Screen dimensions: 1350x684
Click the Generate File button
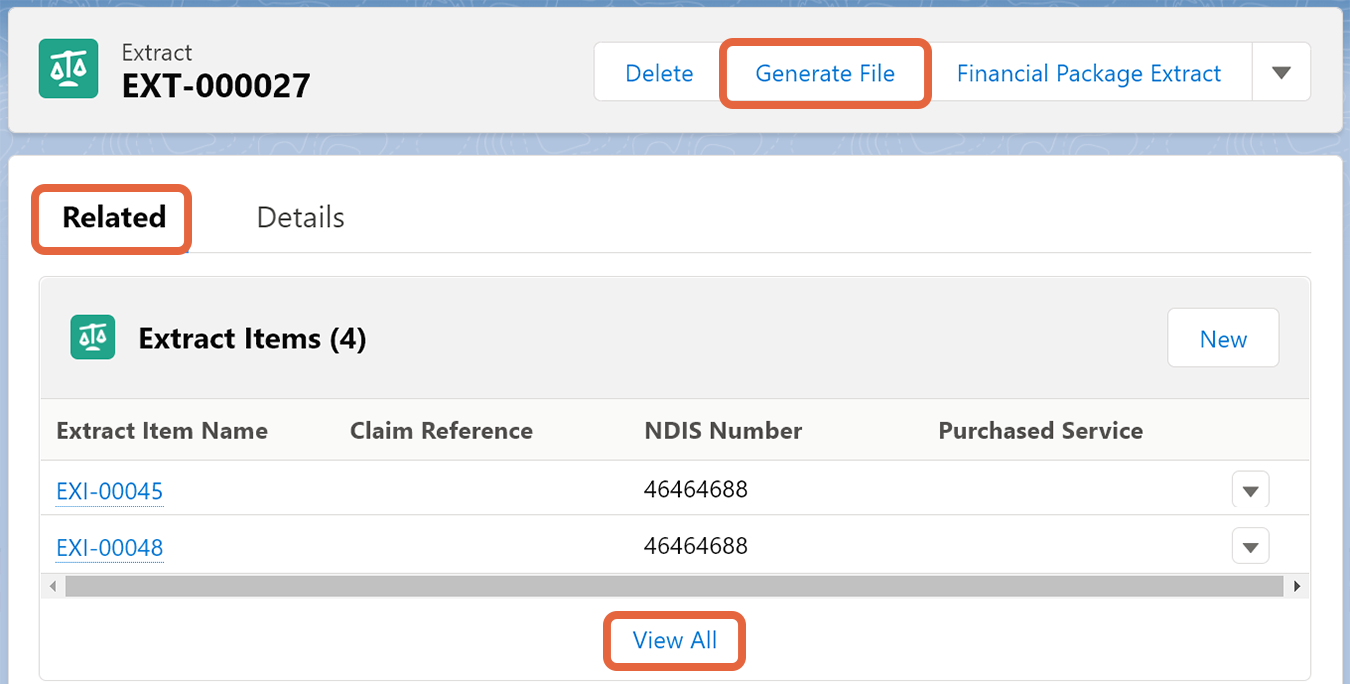point(825,73)
